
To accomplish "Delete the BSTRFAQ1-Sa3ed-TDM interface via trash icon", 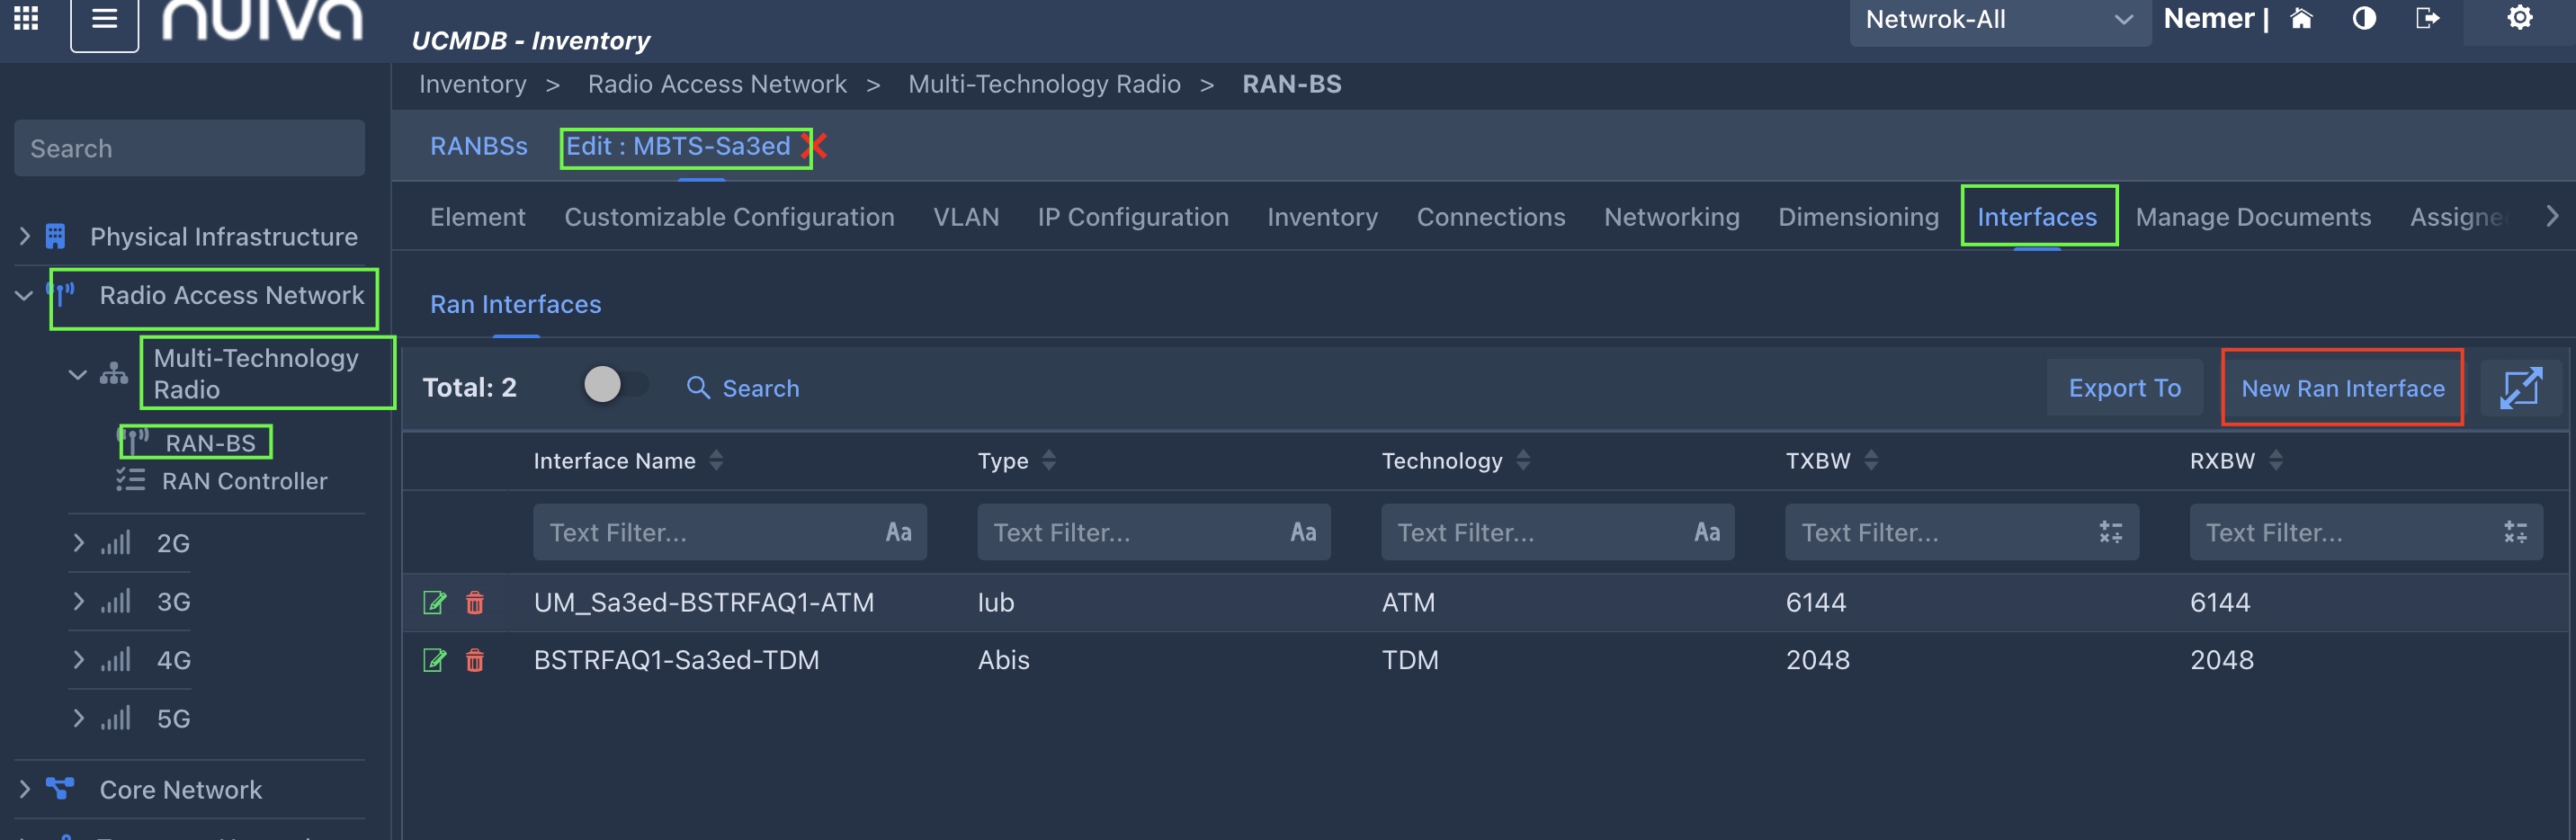I will tap(475, 660).
